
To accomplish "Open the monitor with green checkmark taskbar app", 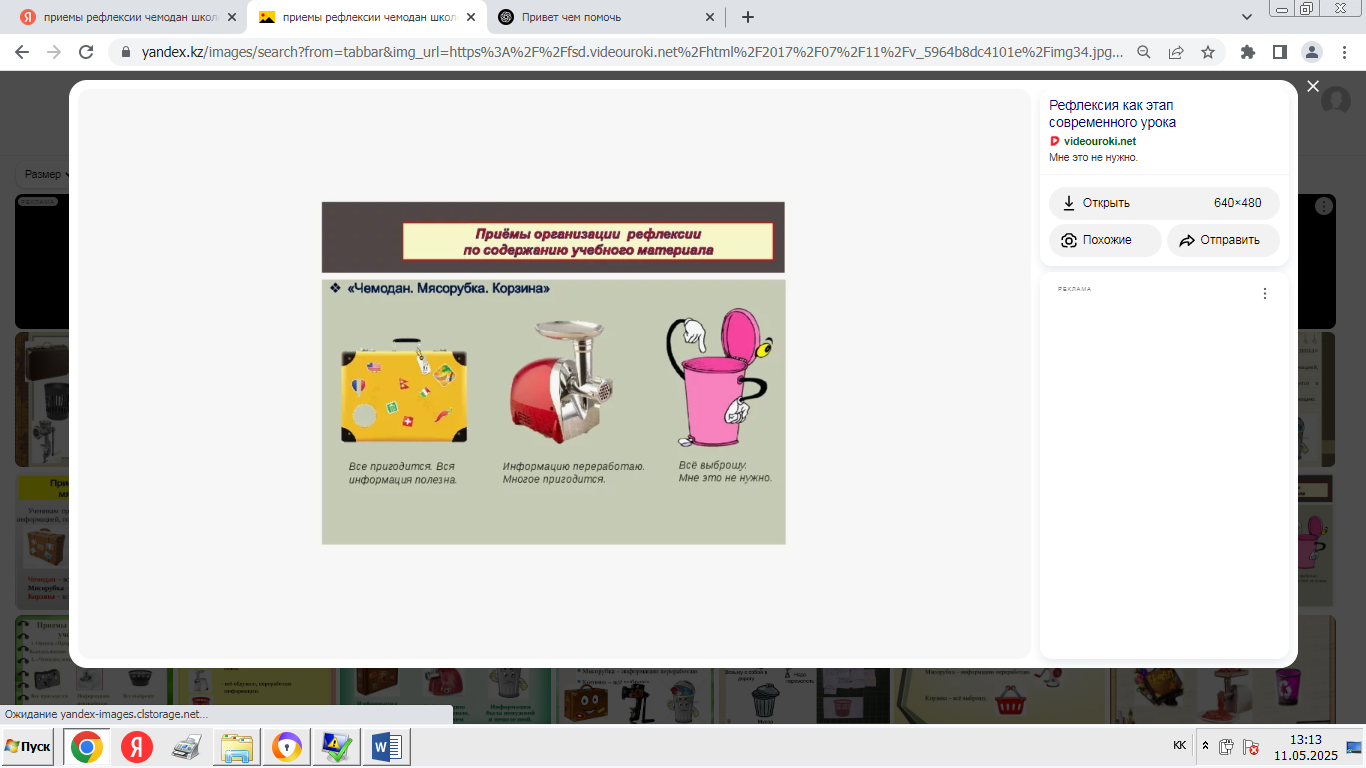I will (336, 747).
